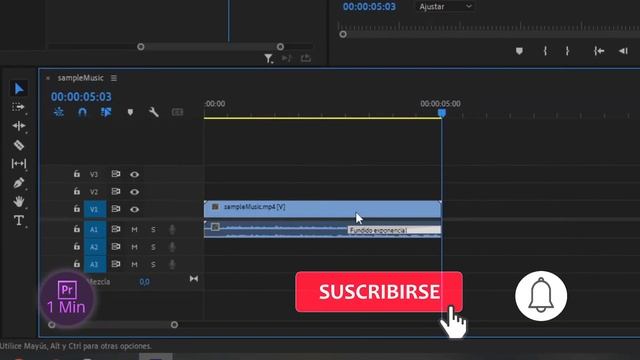Toggle lock on track V3
This screenshot has width=640, height=360.
click(x=77, y=174)
